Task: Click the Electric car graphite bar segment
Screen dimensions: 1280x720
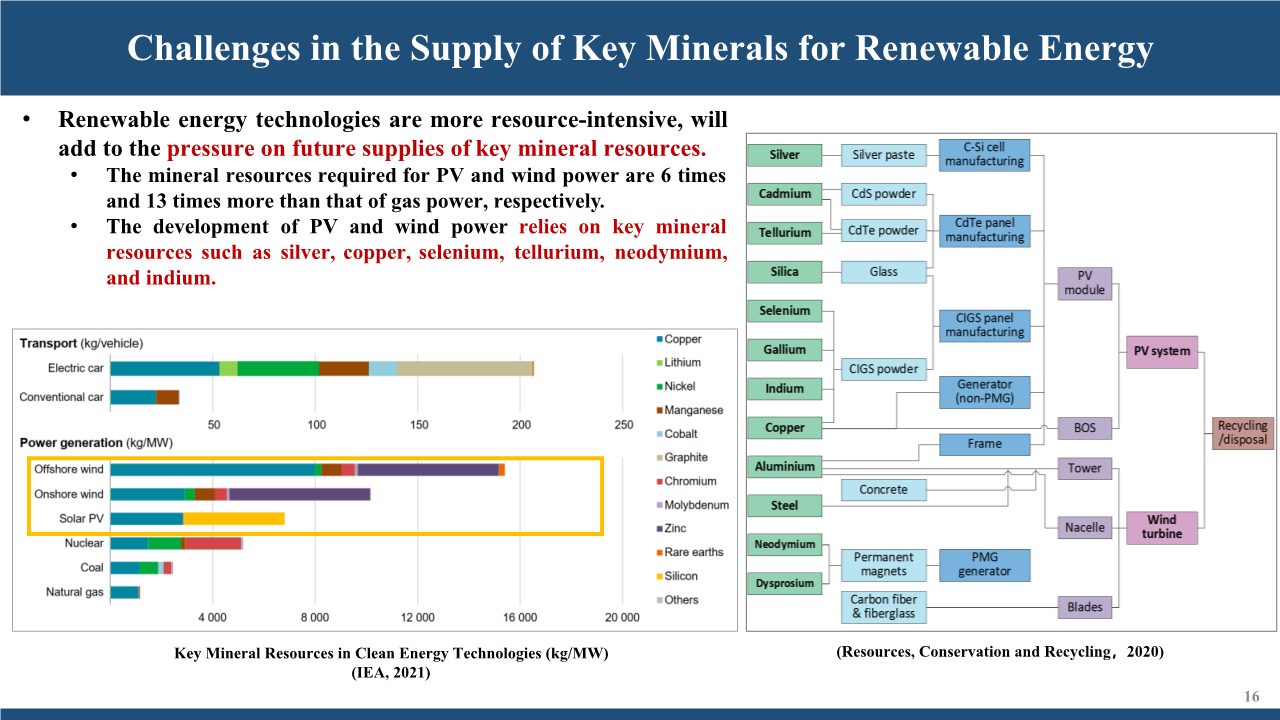Action: coord(464,369)
